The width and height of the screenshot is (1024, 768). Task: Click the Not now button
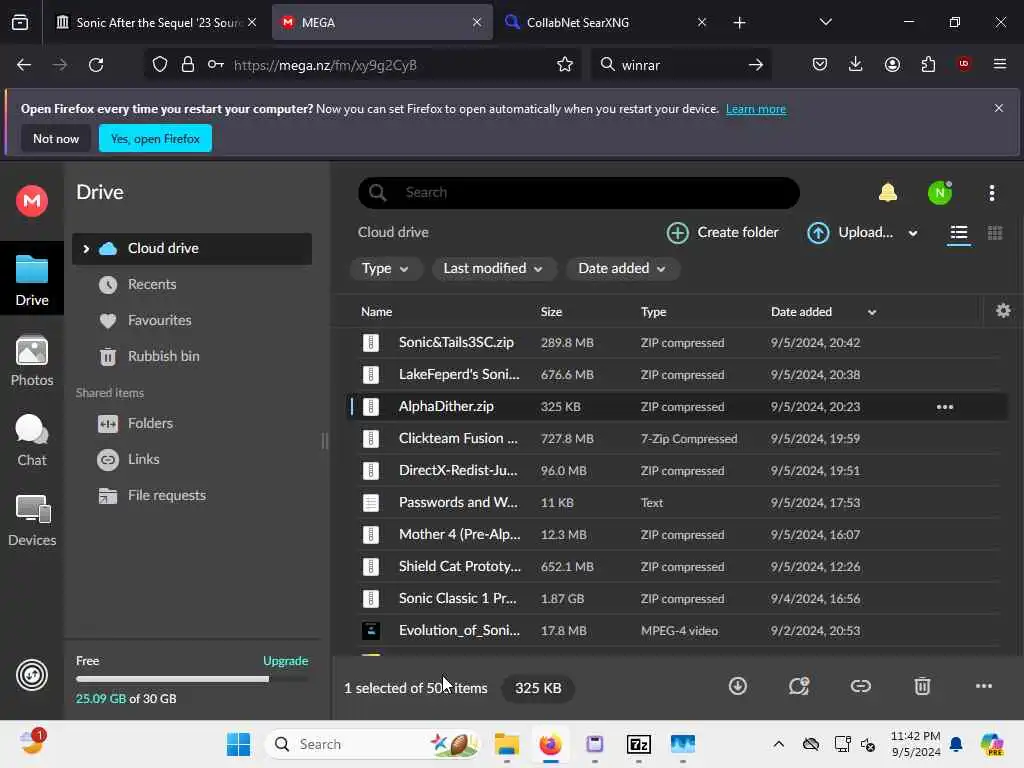click(56, 138)
